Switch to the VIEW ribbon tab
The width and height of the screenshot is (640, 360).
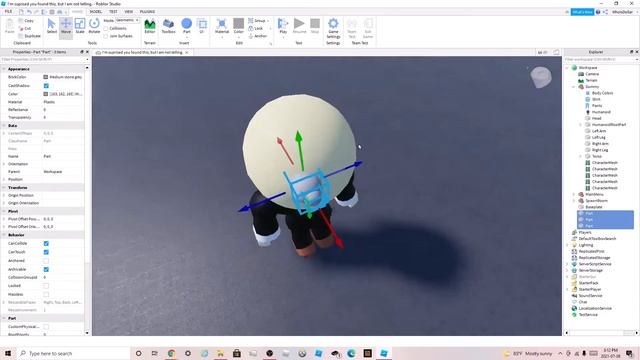click(129, 12)
